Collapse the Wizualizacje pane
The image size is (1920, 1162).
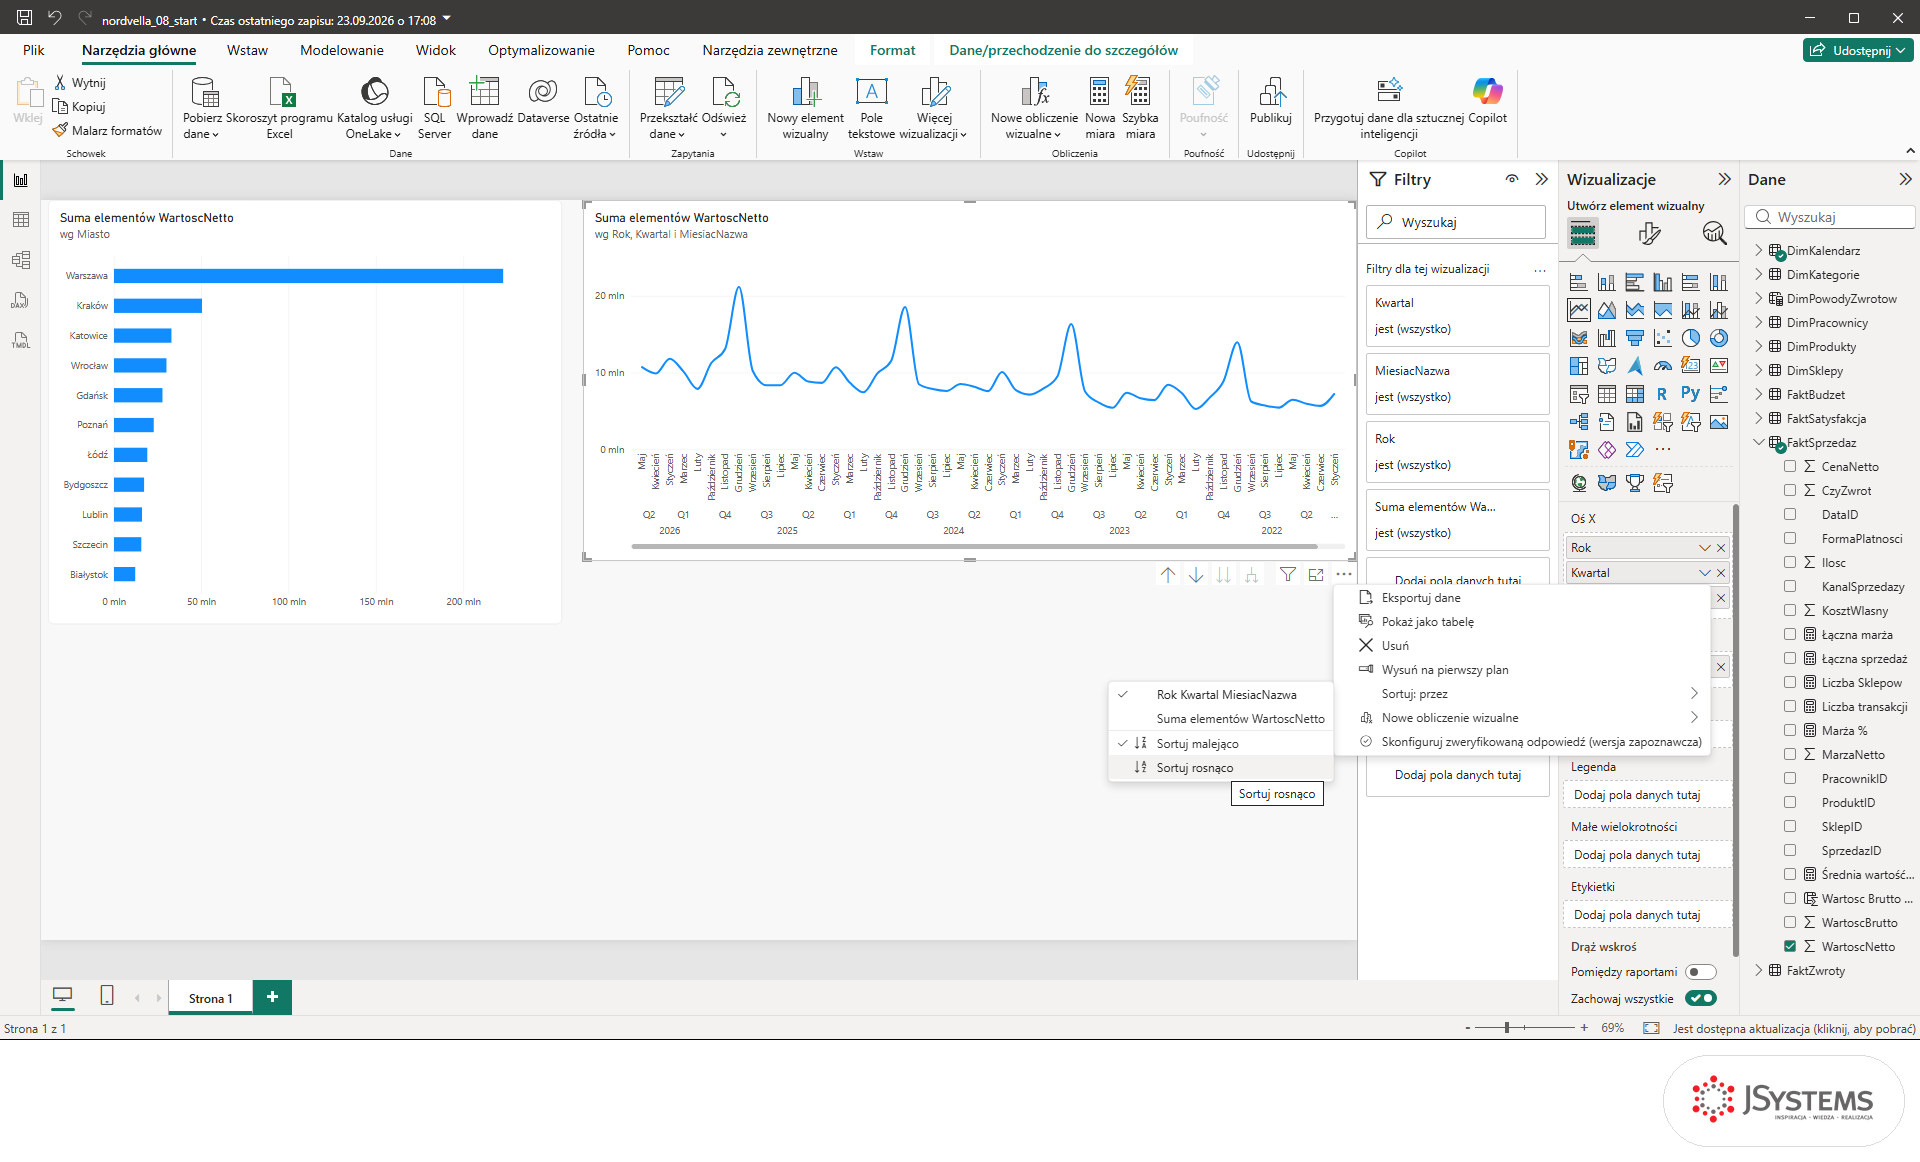point(1724,179)
